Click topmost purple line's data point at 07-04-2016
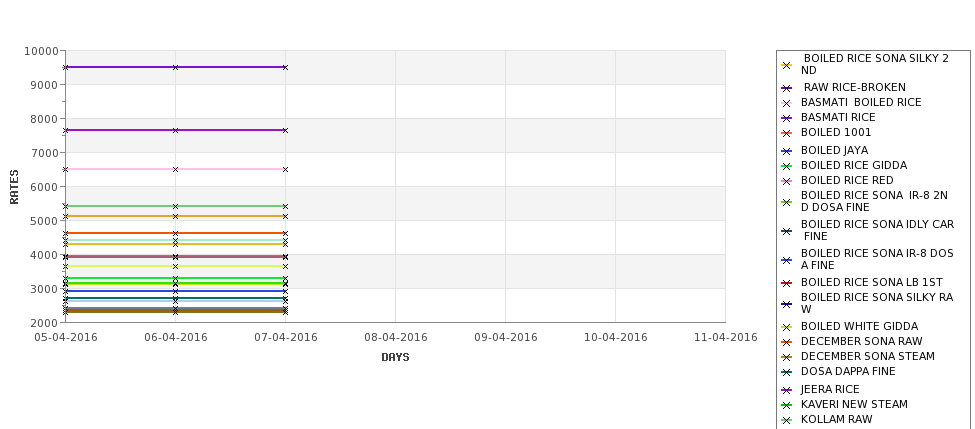975x429 pixels. click(285, 67)
